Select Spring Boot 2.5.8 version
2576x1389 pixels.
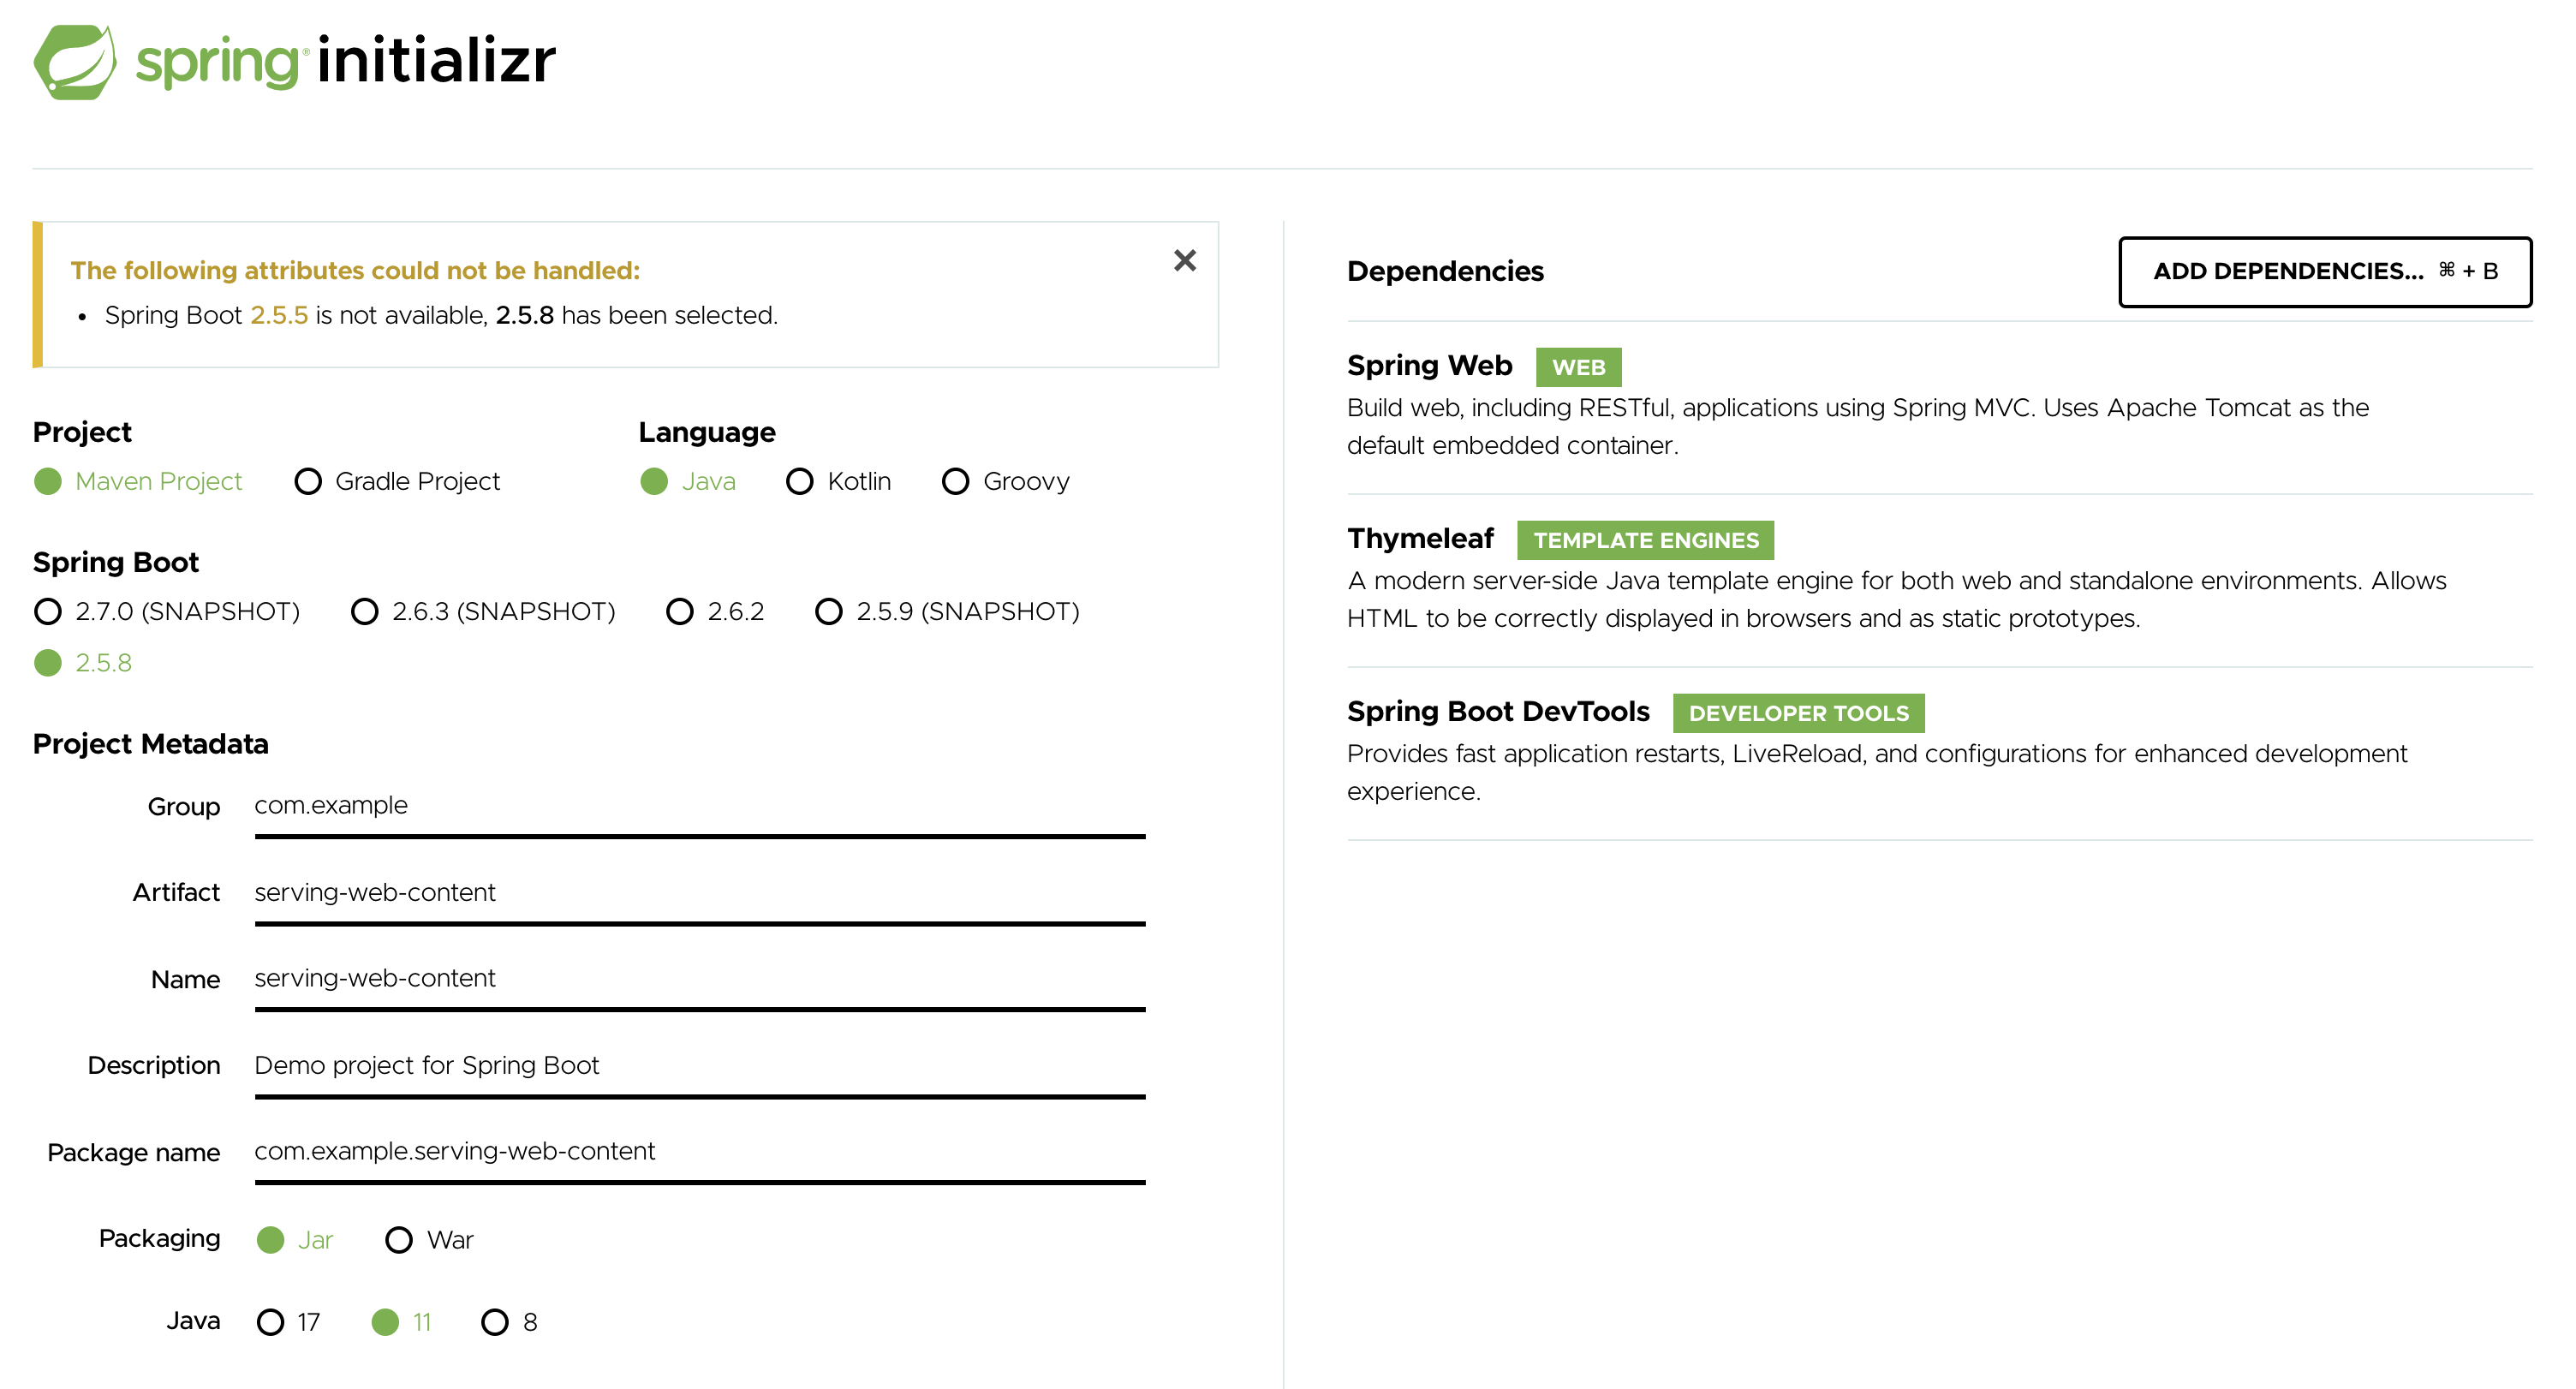[x=83, y=663]
